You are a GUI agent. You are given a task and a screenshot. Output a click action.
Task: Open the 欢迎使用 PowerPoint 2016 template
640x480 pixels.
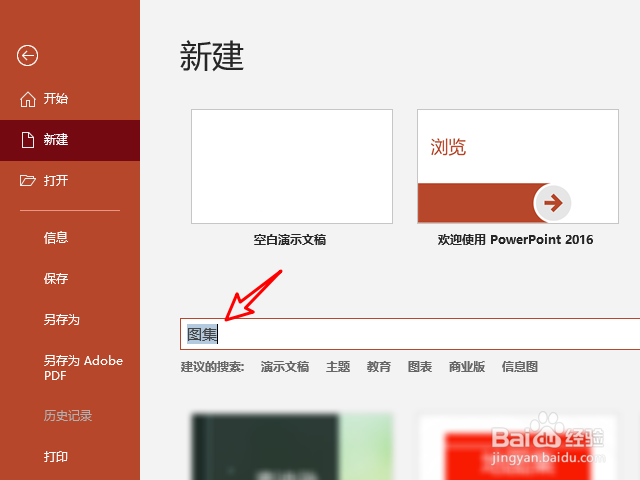[x=518, y=166]
